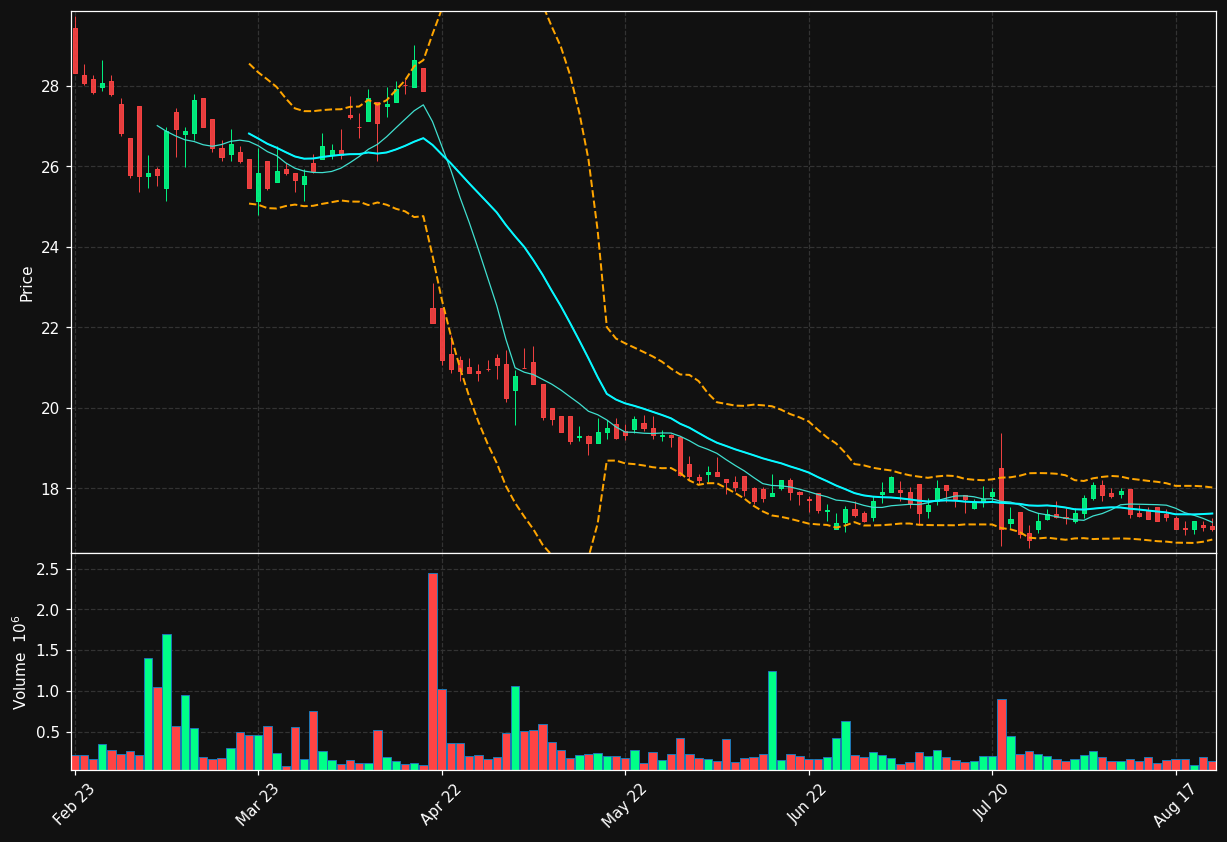Click the price axis tick label 28
Viewport: 1227px width, 842px height.
(50, 86)
